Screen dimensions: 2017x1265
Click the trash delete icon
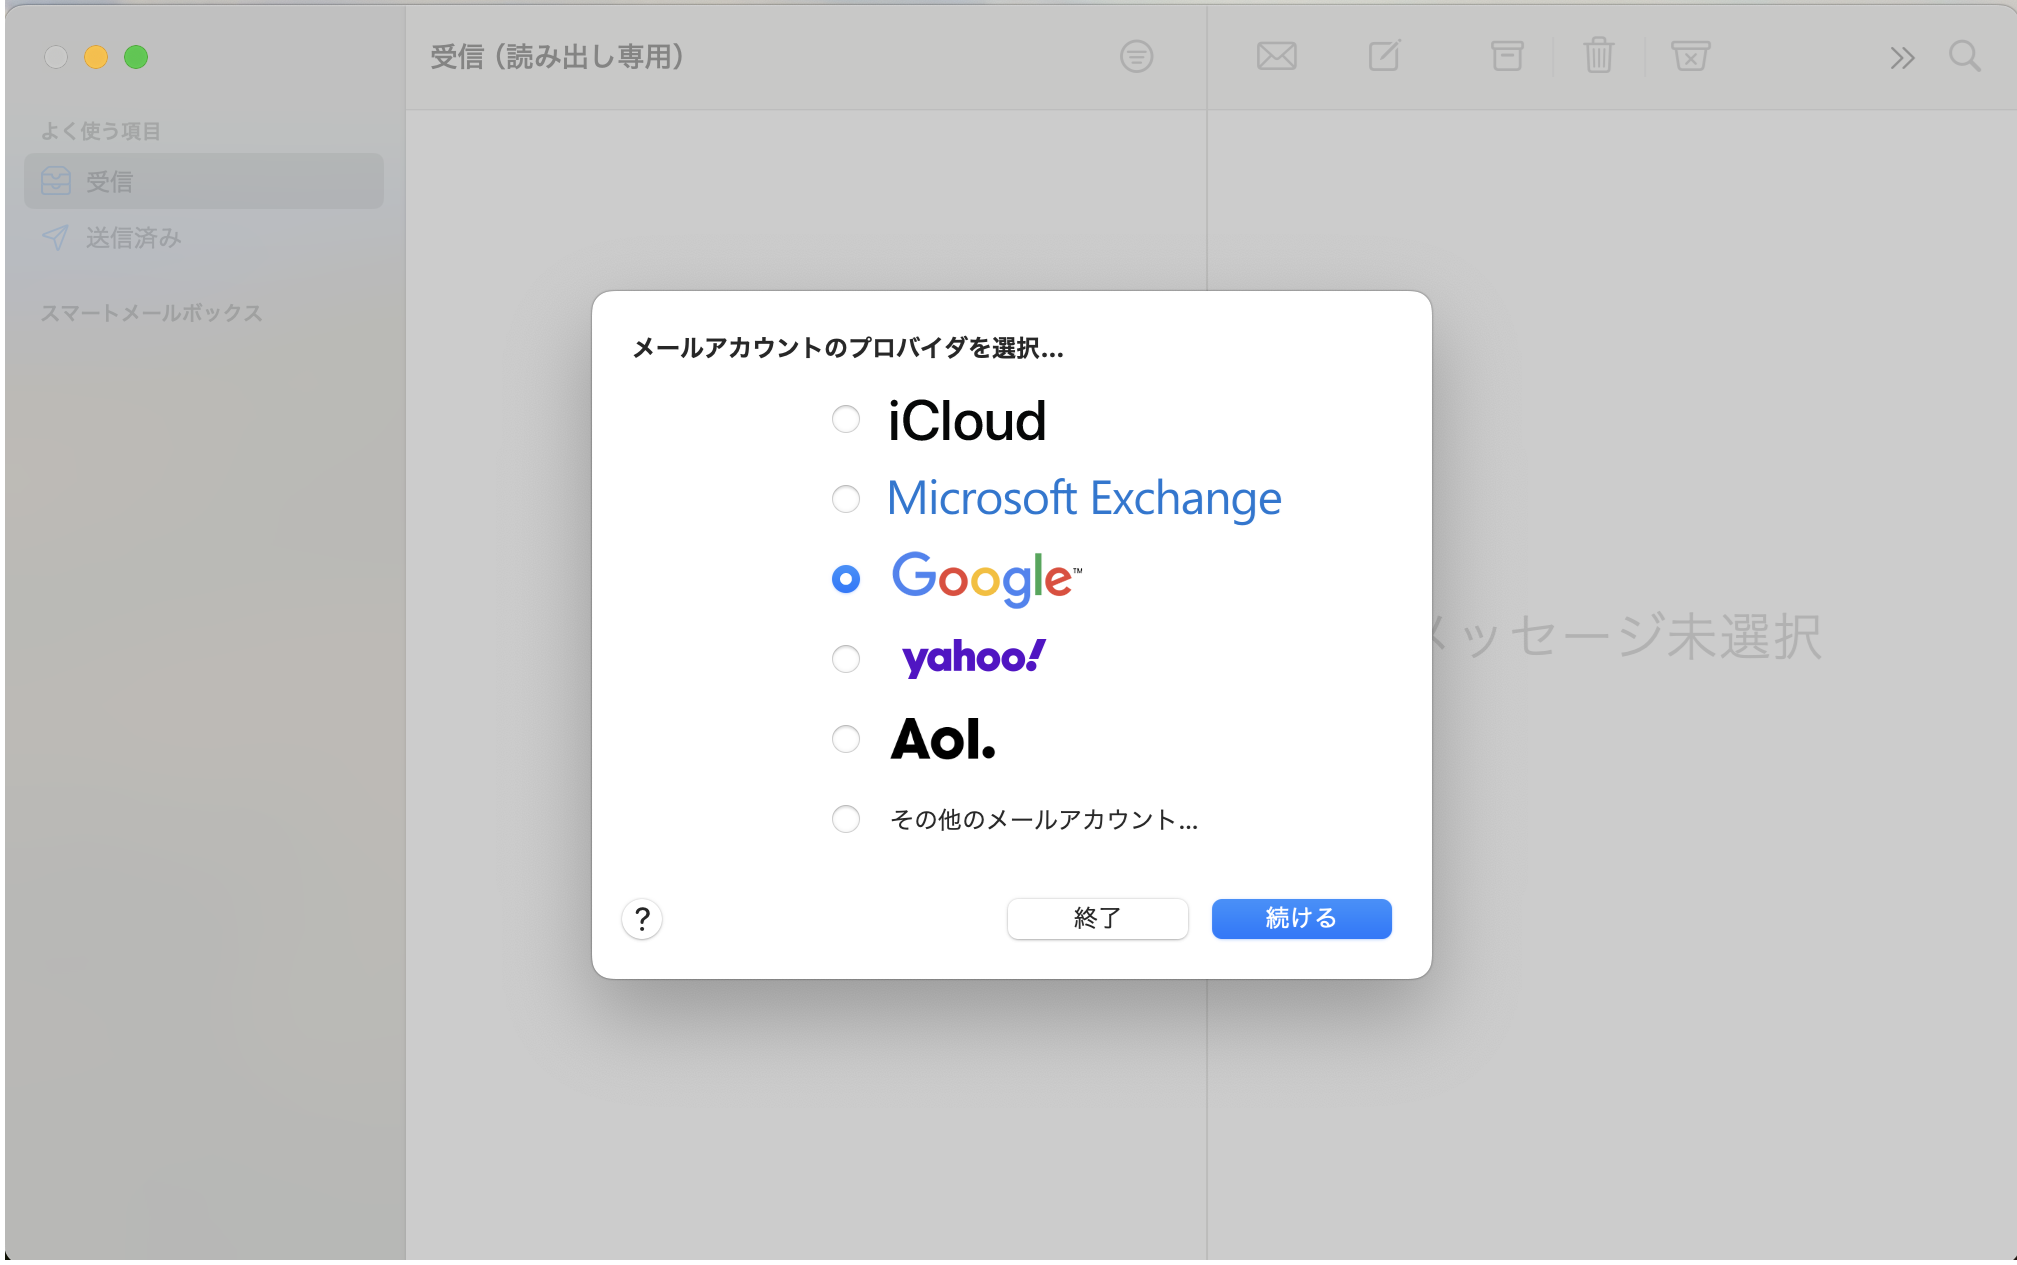[1599, 55]
